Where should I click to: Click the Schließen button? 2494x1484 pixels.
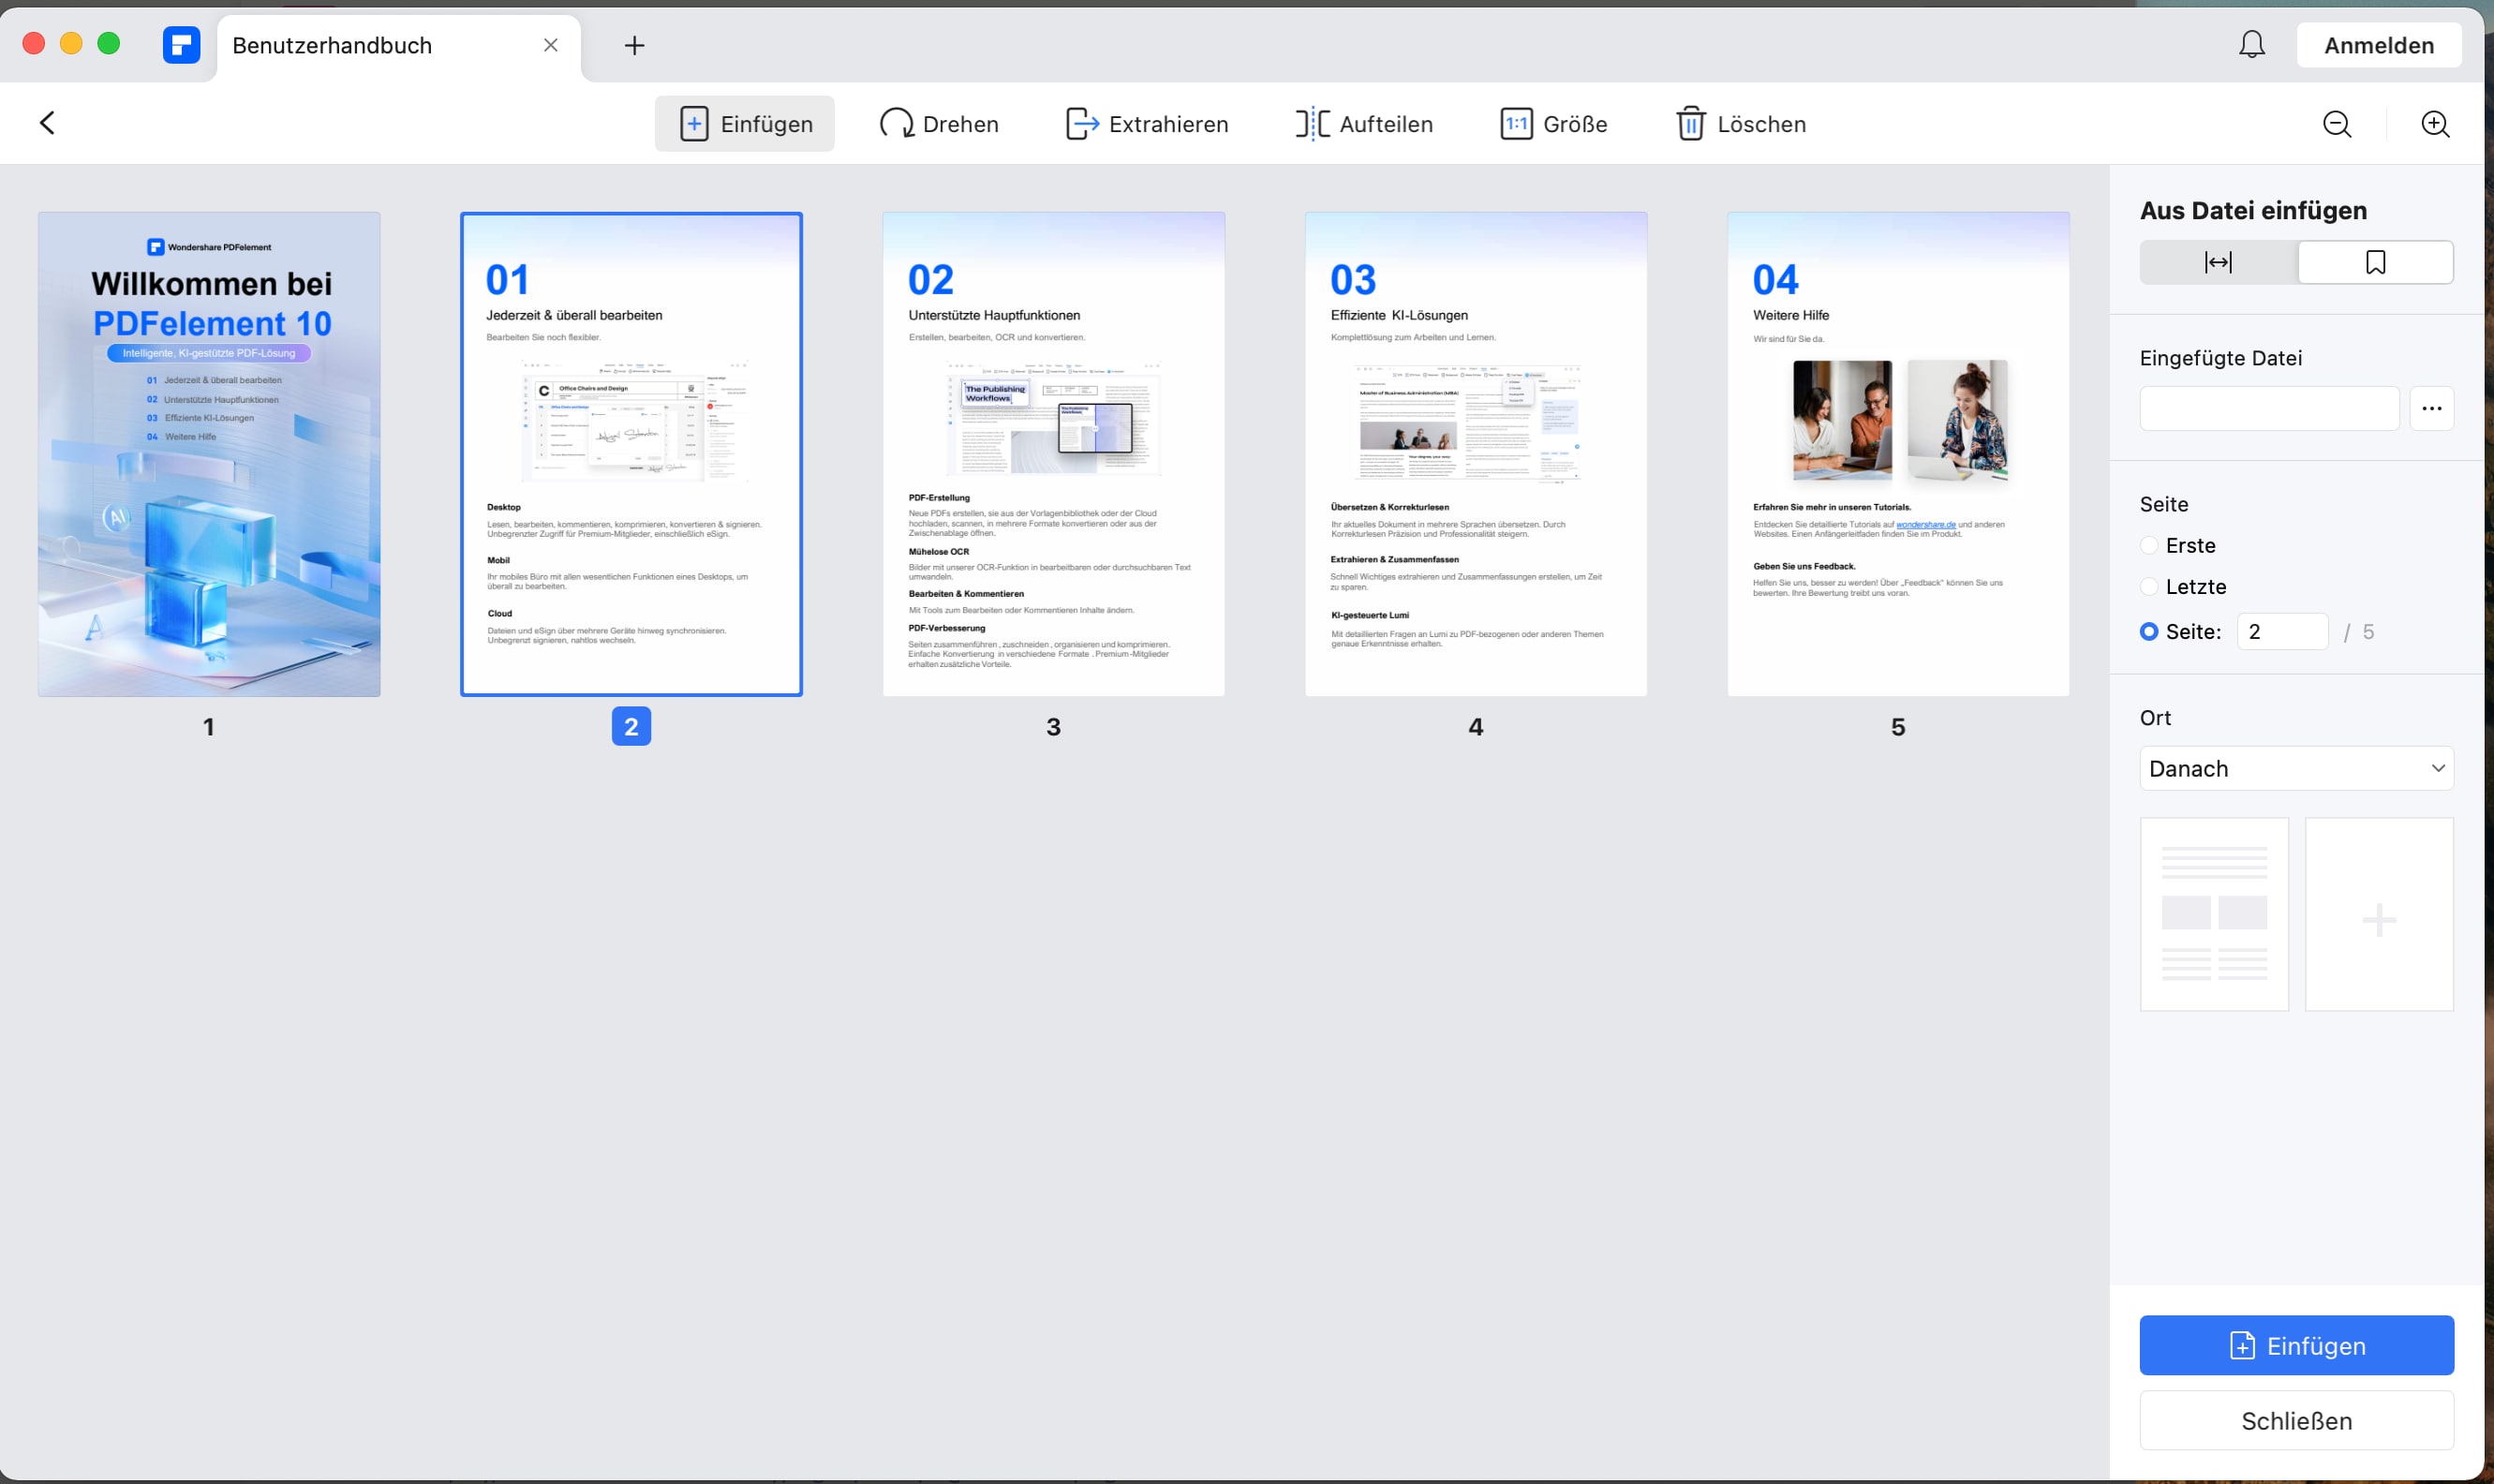(x=2296, y=1420)
